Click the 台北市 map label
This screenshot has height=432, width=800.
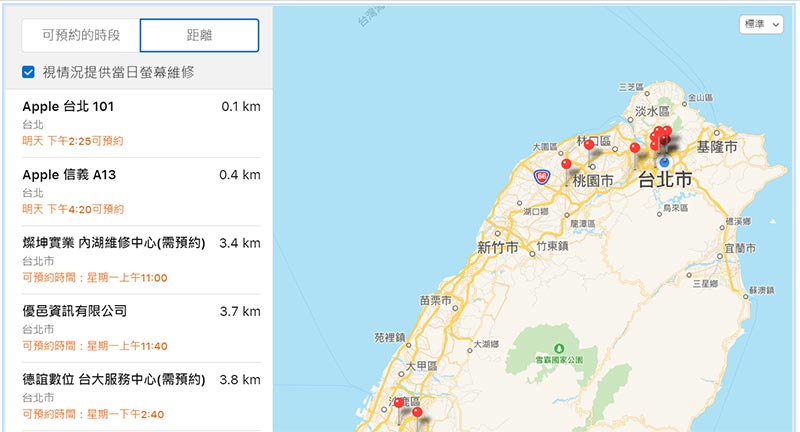[665, 180]
